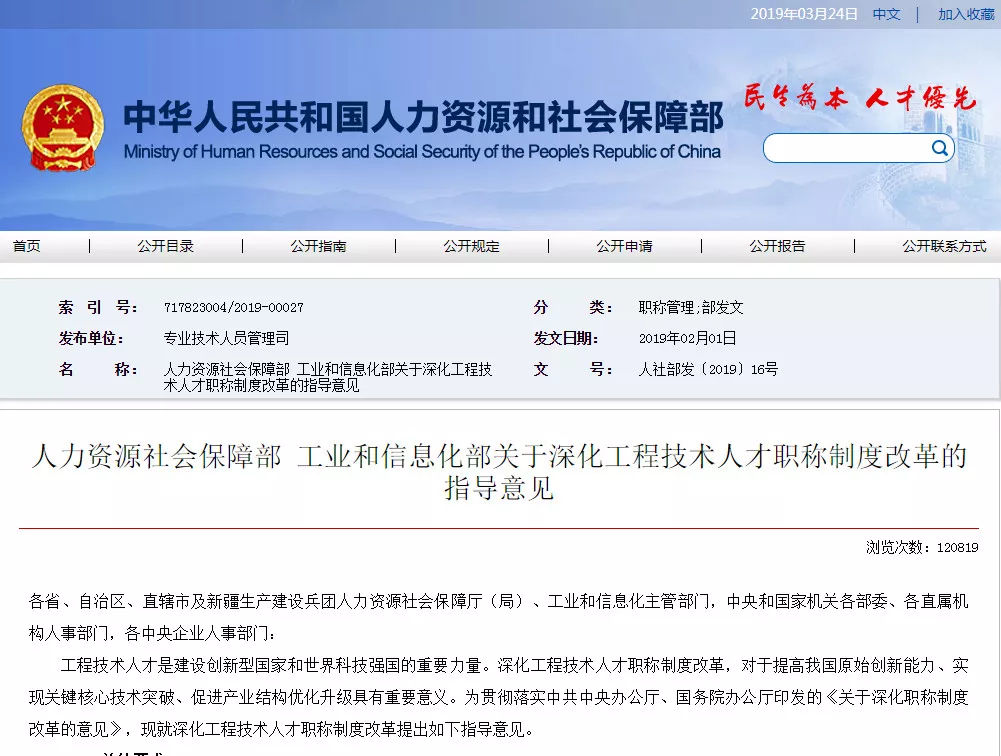Image resolution: width=1001 pixels, height=756 pixels.
Task: Select the publisher 专业技术人员管理司
Action: pyautogui.click(x=227, y=338)
